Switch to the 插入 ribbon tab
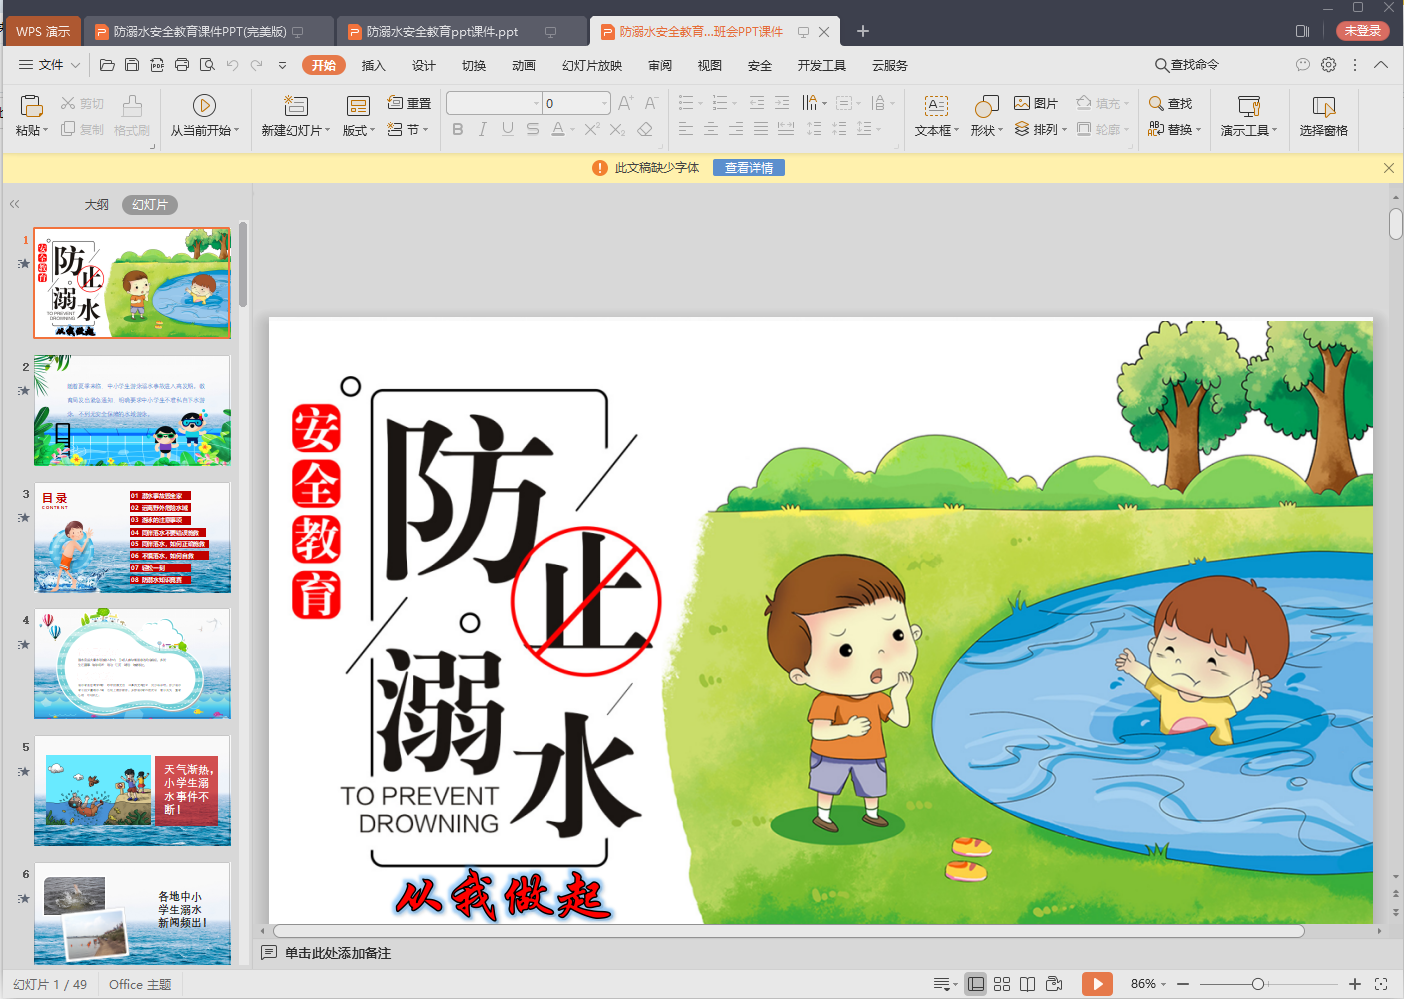The width and height of the screenshot is (1404, 999). (373, 65)
